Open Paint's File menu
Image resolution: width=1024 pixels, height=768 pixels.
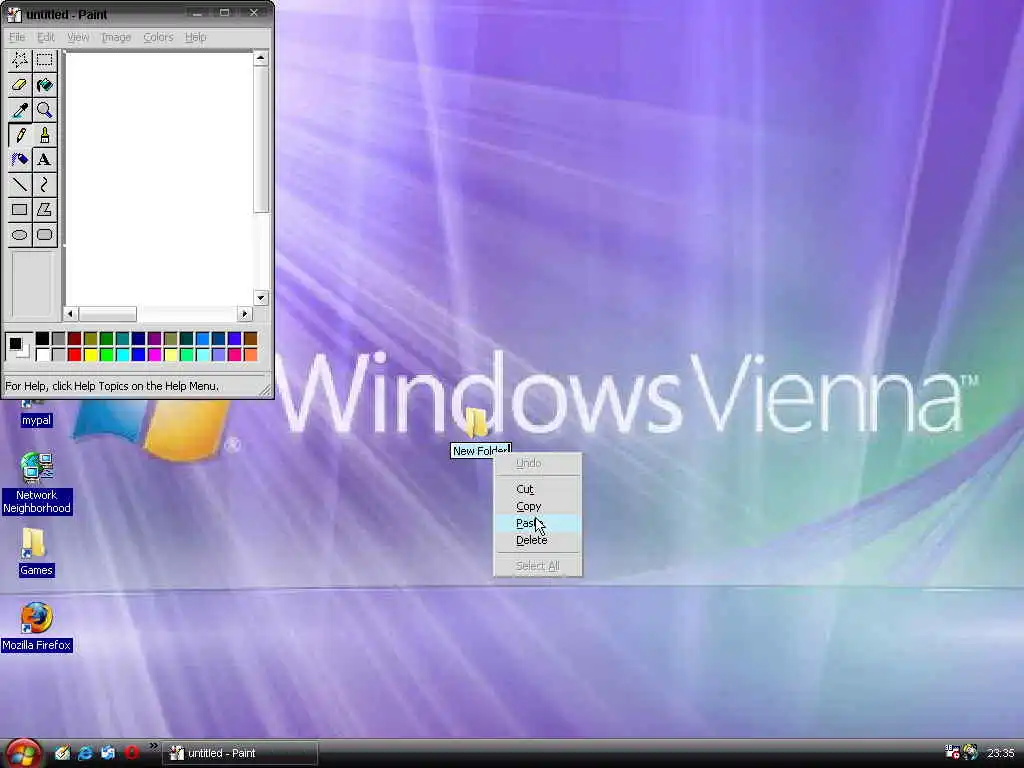point(17,37)
